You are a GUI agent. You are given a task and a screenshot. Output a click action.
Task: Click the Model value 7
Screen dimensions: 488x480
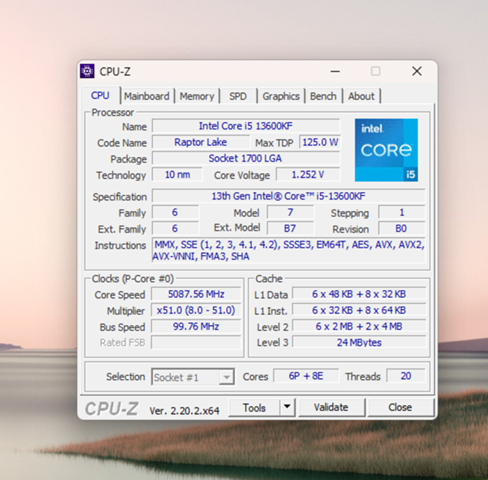(290, 212)
